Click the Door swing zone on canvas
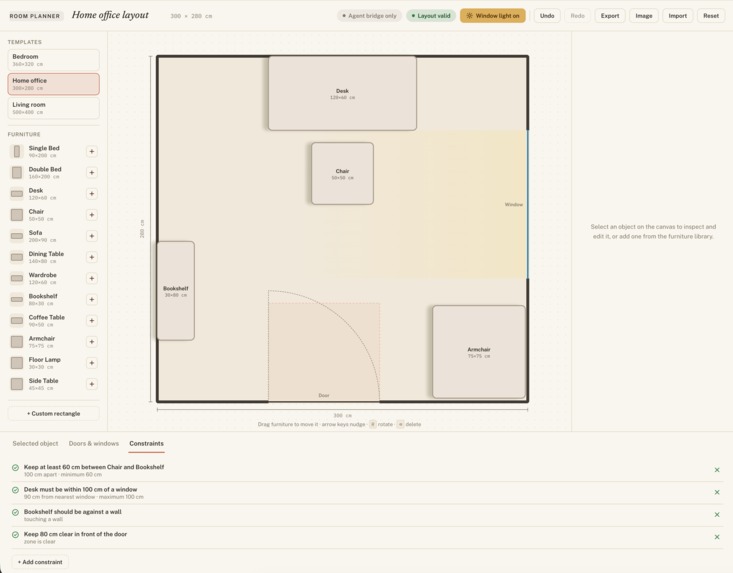The image size is (733, 573). click(324, 352)
